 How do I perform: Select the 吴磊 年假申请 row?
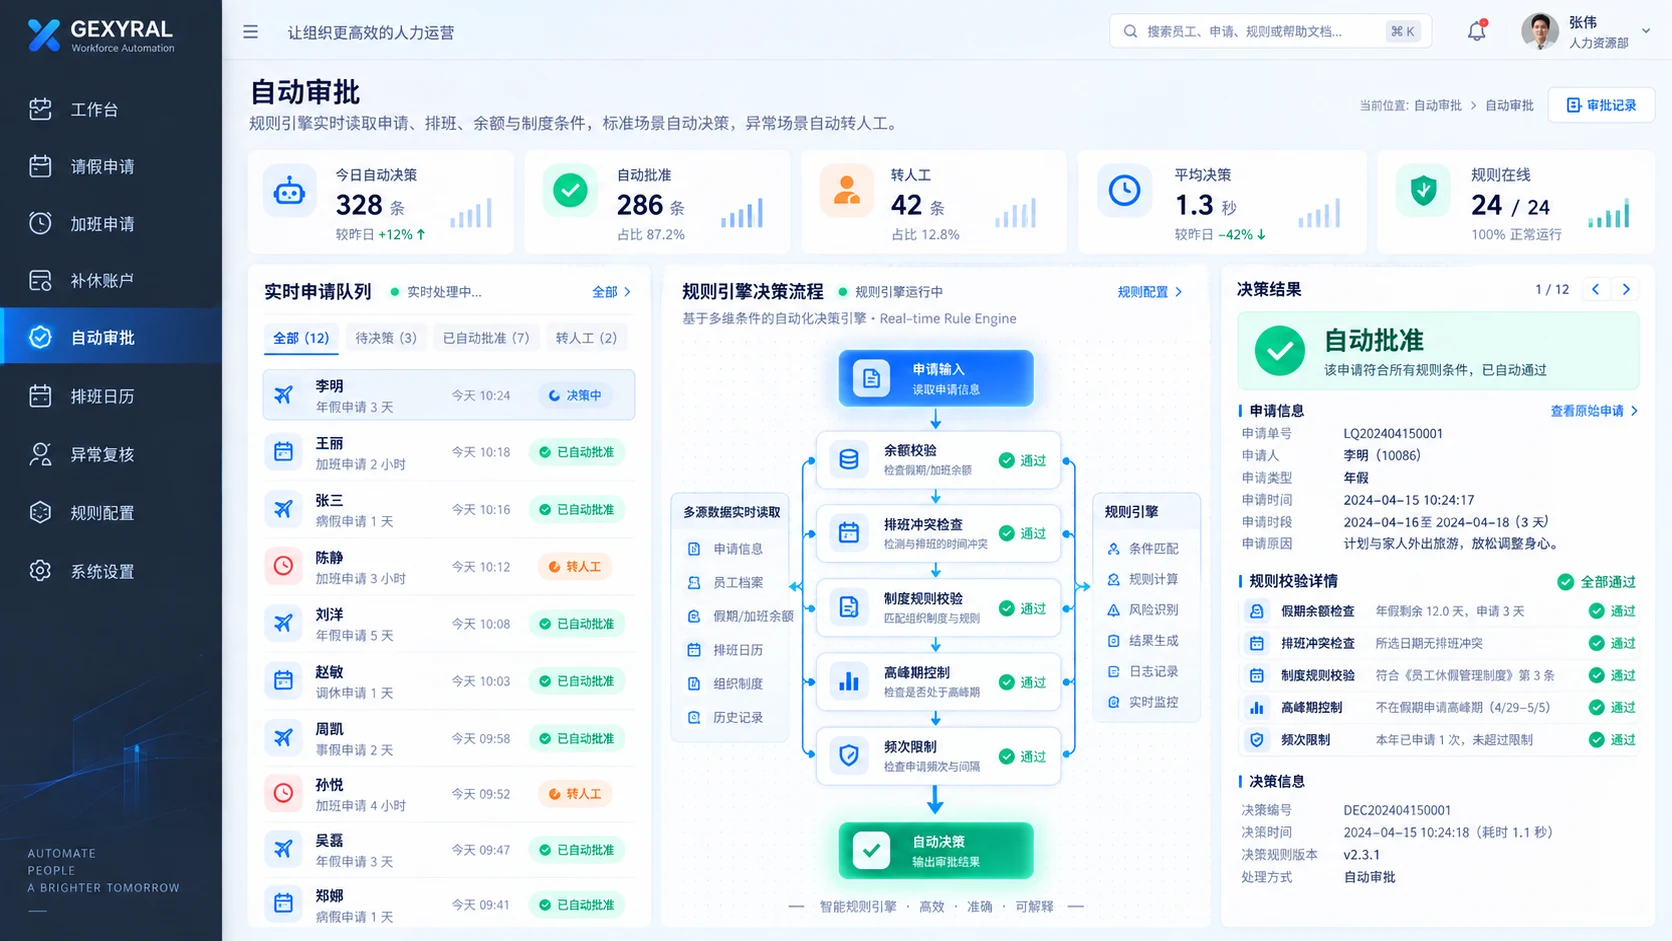(x=448, y=850)
